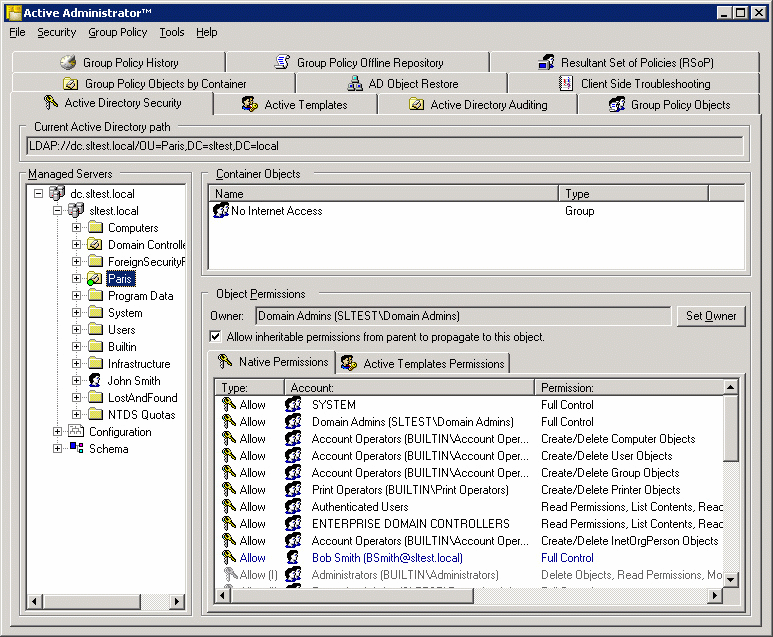
Task: Click the Group Policy Objects by Container icon
Action: point(70,84)
